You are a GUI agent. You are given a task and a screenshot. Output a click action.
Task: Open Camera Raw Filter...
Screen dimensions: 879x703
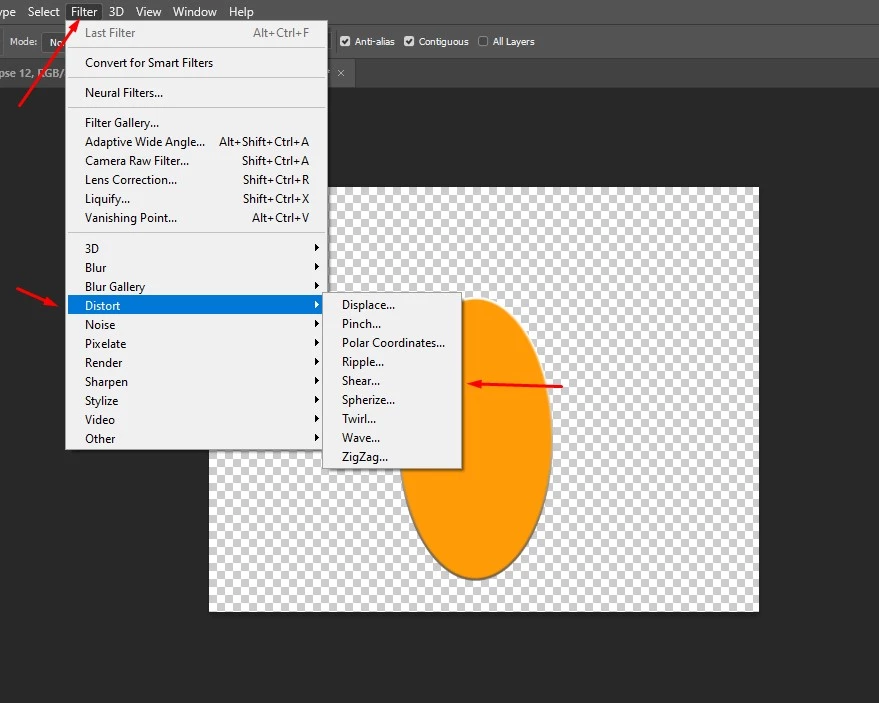coord(196,161)
